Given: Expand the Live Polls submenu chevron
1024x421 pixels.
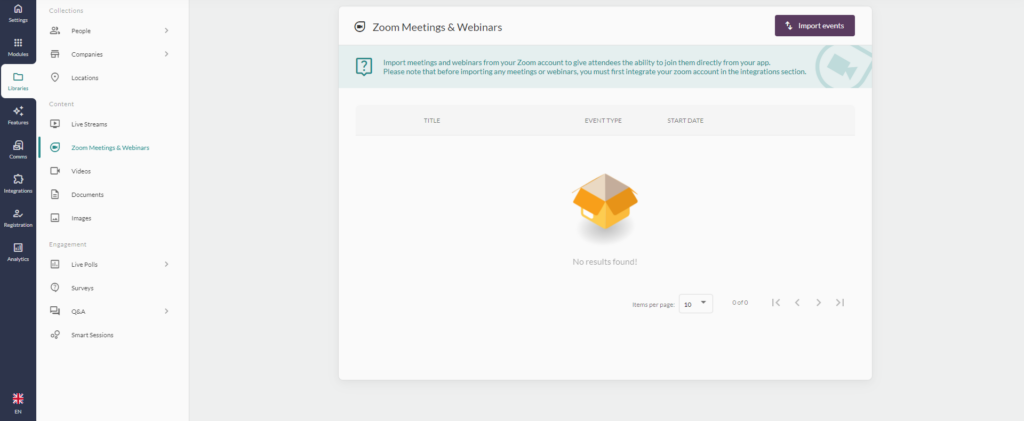Looking at the screenshot, I should (166, 264).
